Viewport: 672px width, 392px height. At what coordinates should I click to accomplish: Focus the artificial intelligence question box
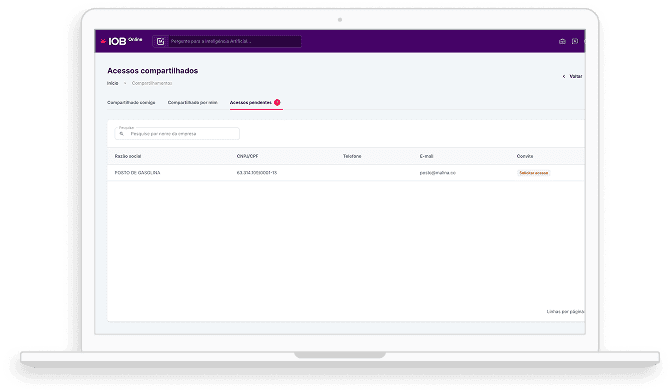234,41
